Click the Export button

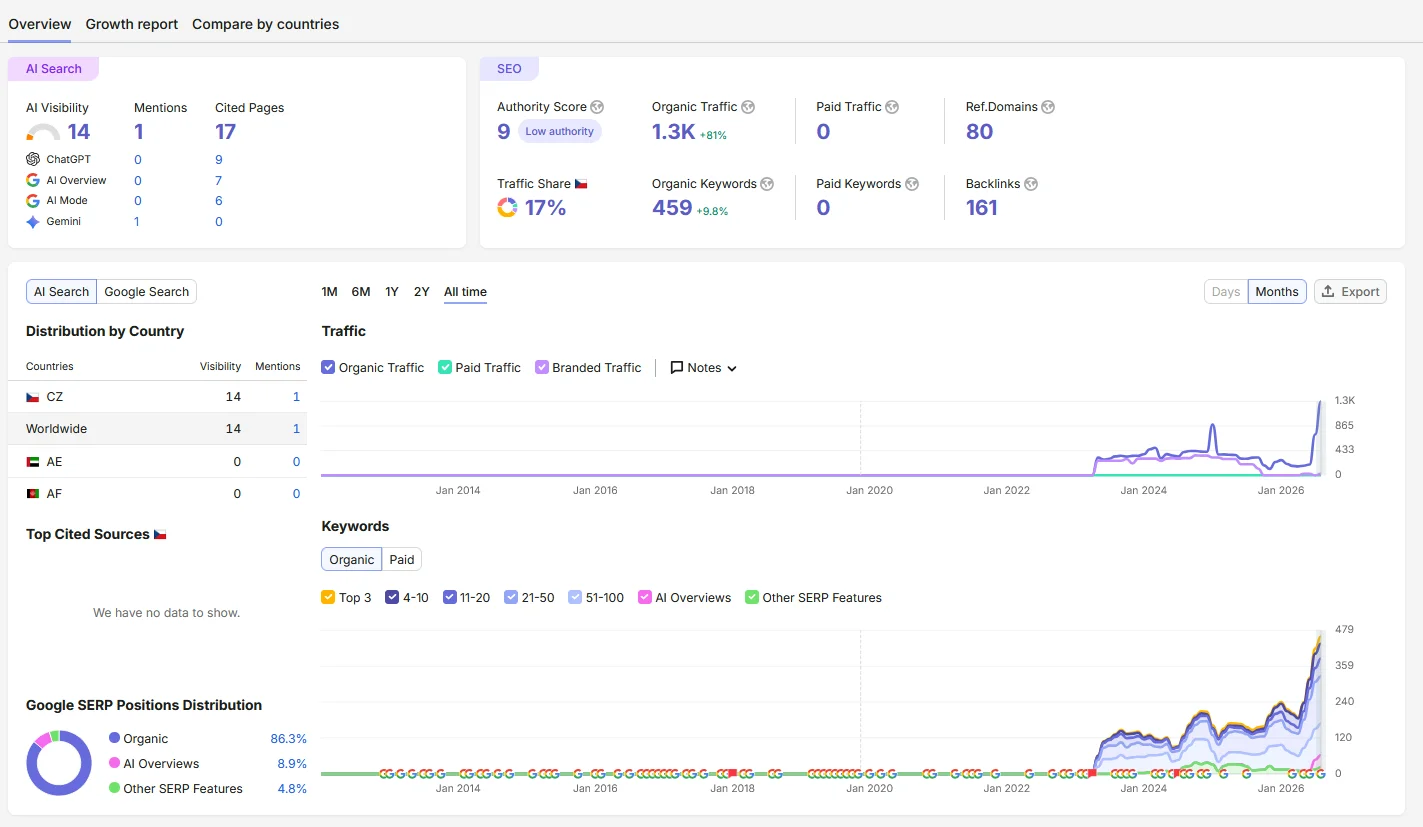click(1350, 292)
